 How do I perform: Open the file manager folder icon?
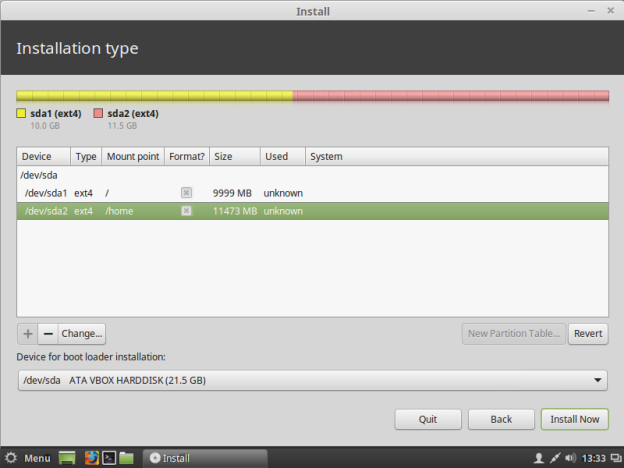point(126,458)
